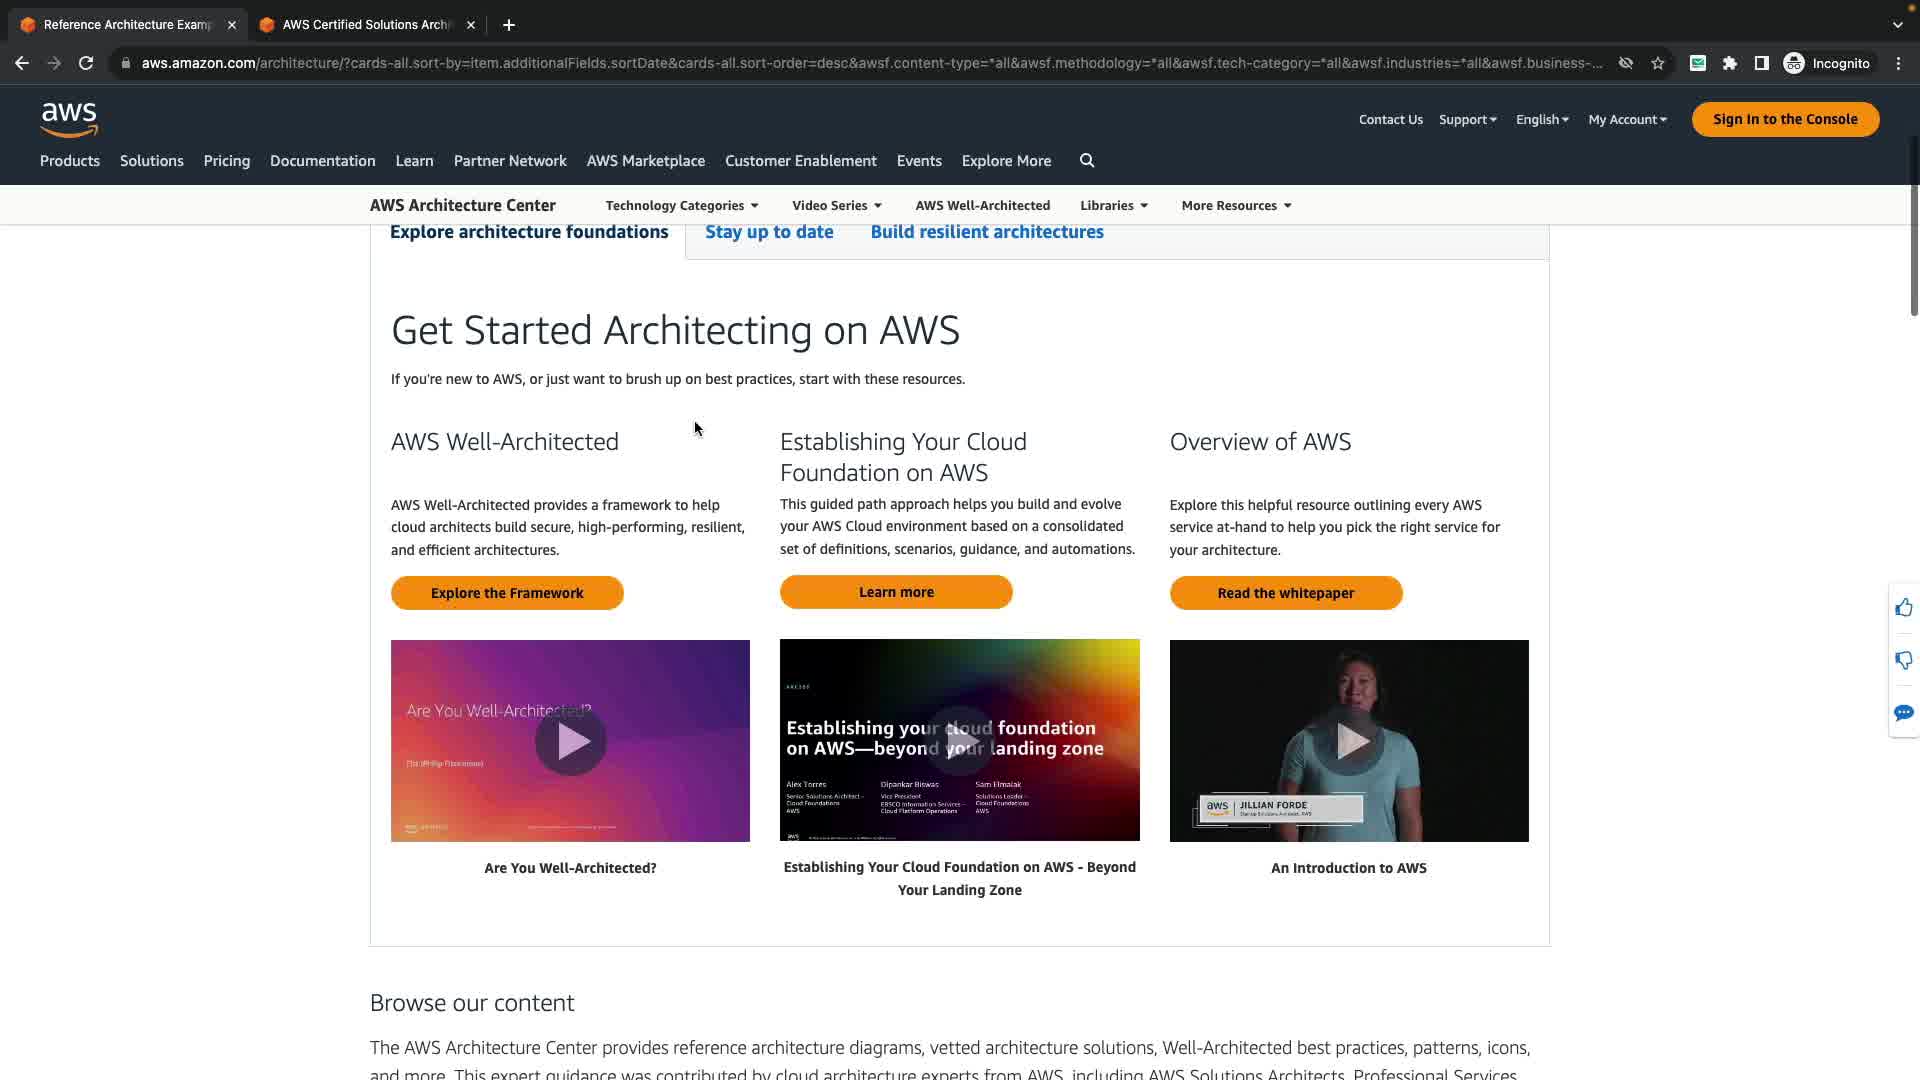Screen dimensions: 1920x1080
Task: Click the Establishing Your Cloud Foundation video thumbnail
Action: coord(959,741)
